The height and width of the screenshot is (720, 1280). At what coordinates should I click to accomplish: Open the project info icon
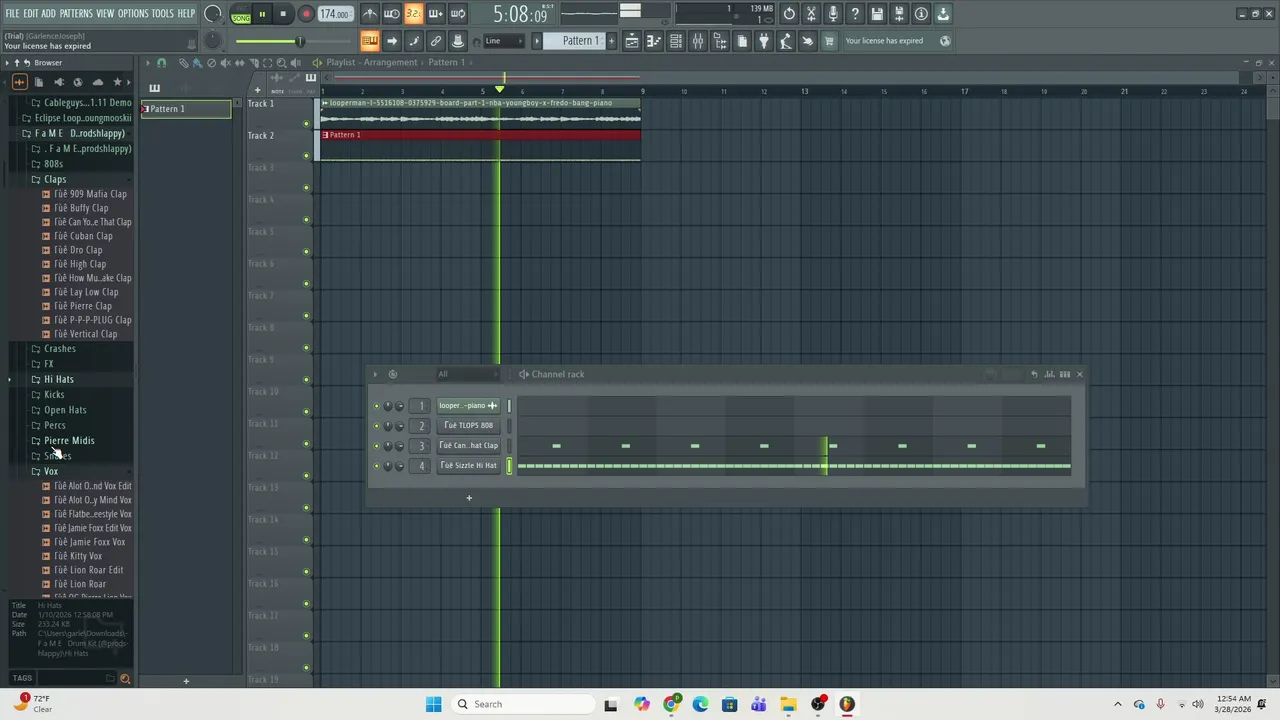click(x=921, y=14)
